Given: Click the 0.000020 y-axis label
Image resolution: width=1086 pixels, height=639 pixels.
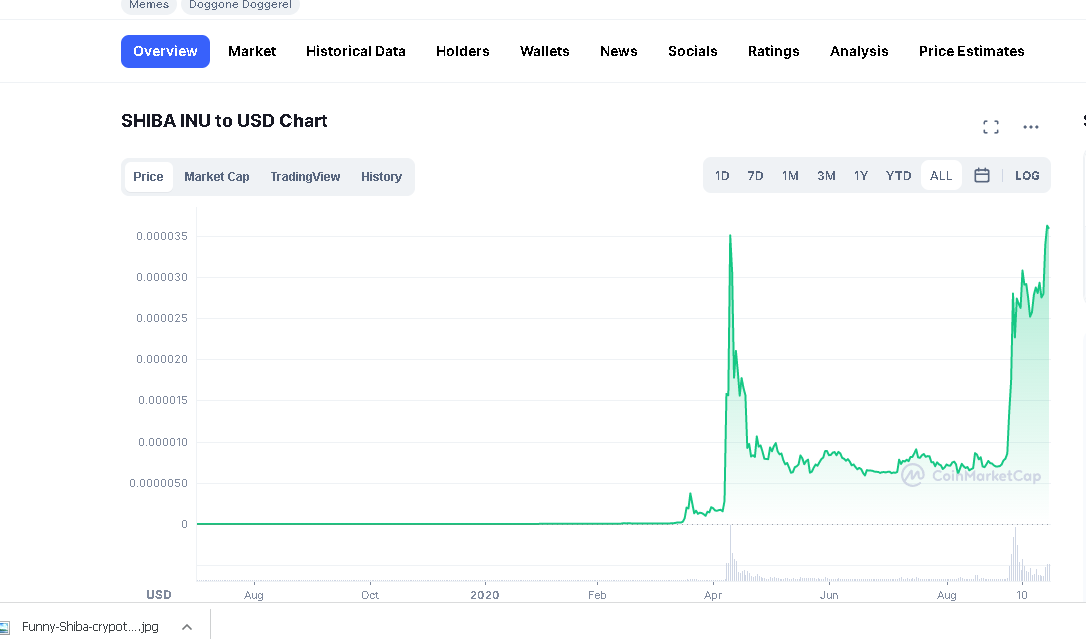Looking at the screenshot, I should (x=162, y=359).
